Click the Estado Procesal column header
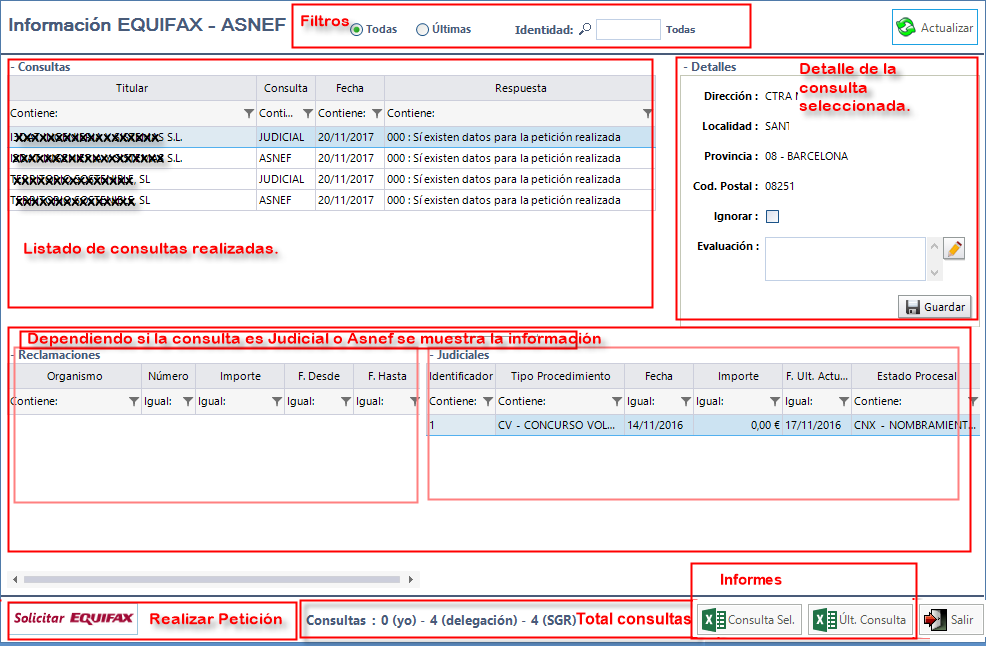This screenshot has height=646, width=986. click(x=916, y=376)
